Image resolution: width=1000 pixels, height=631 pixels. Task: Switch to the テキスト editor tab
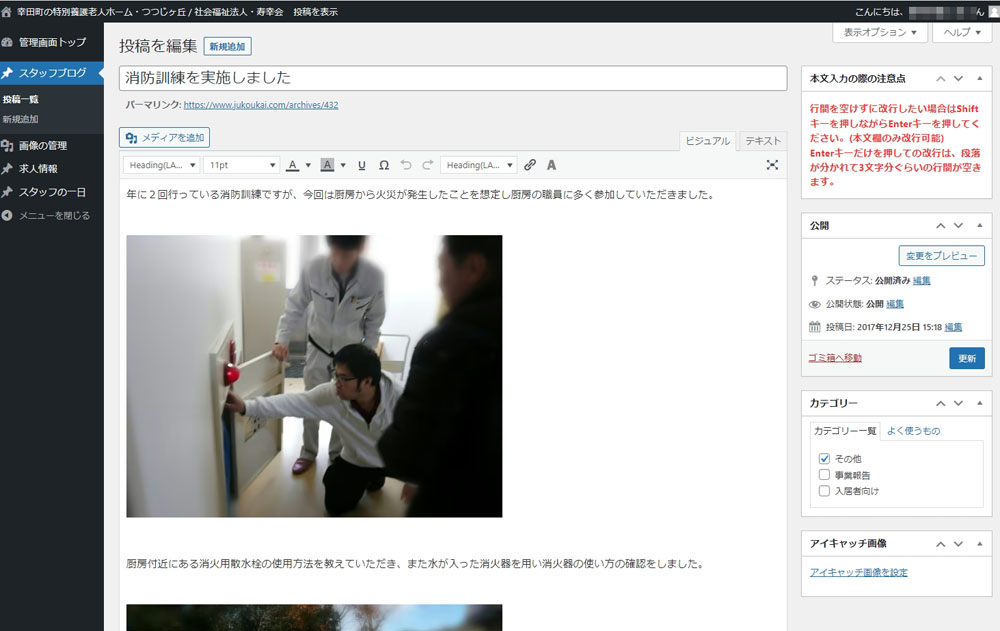[x=763, y=141]
